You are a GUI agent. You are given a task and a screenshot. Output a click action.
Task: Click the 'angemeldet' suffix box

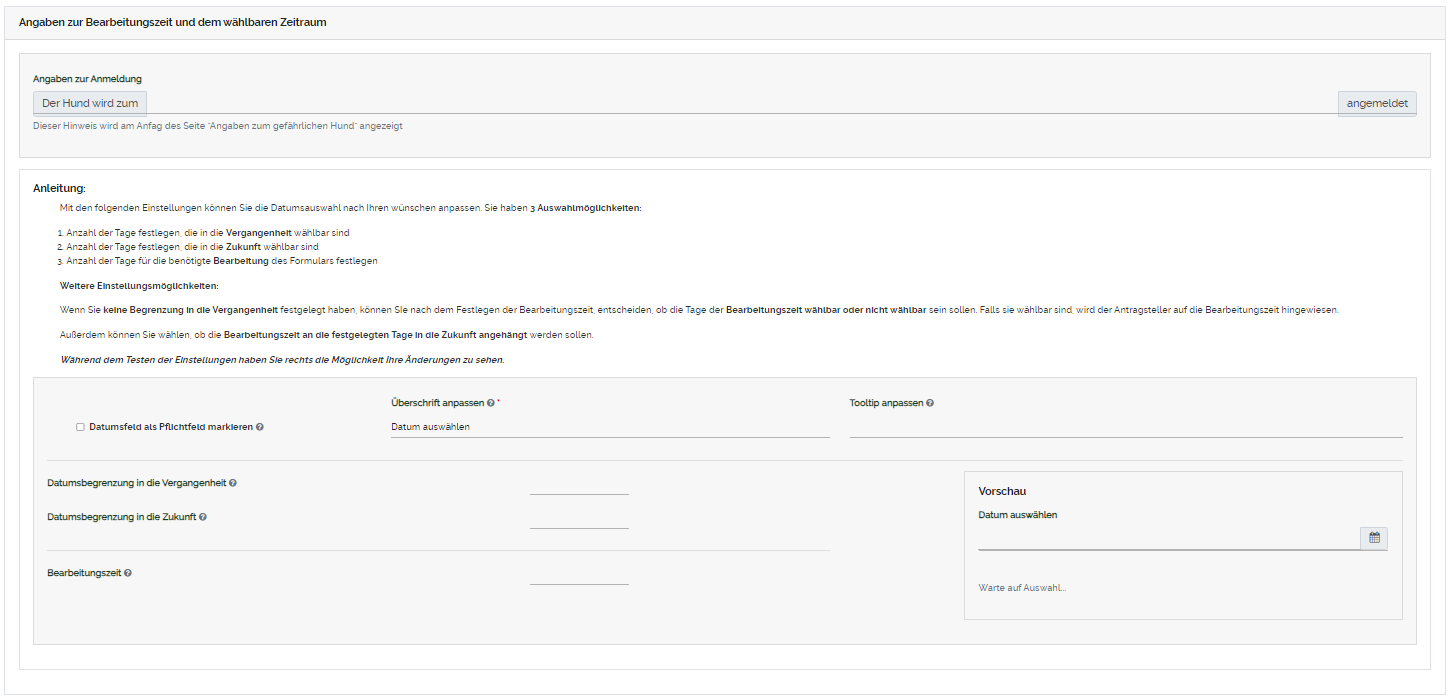click(1377, 103)
